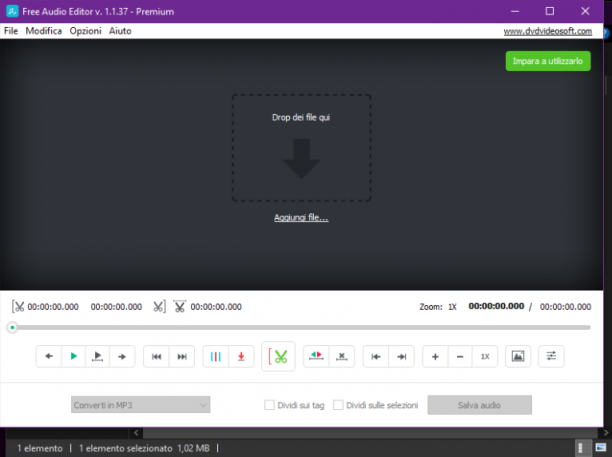
Task: Open the Aiuto menu
Action: [x=120, y=31]
